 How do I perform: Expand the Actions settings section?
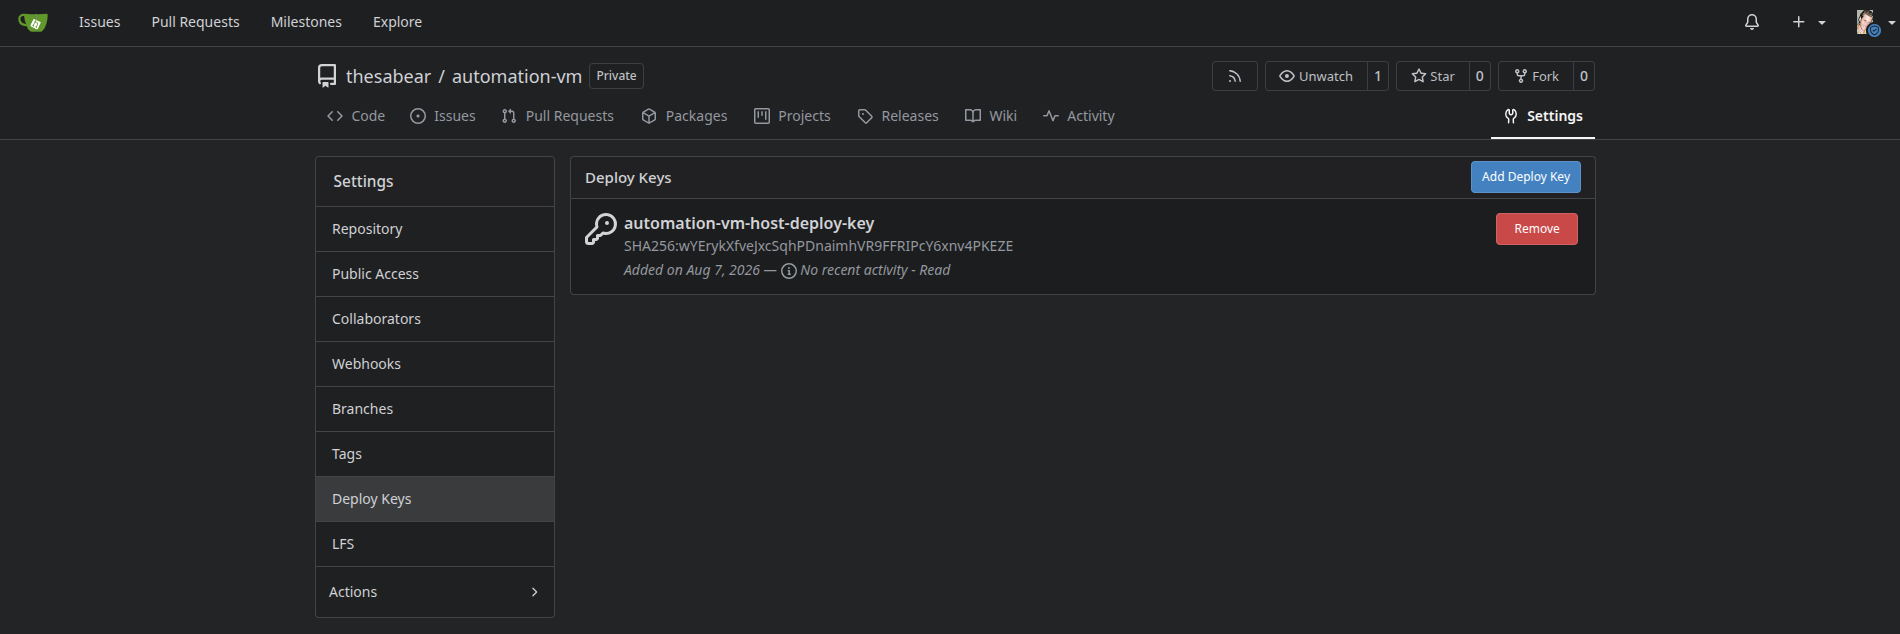point(435,592)
